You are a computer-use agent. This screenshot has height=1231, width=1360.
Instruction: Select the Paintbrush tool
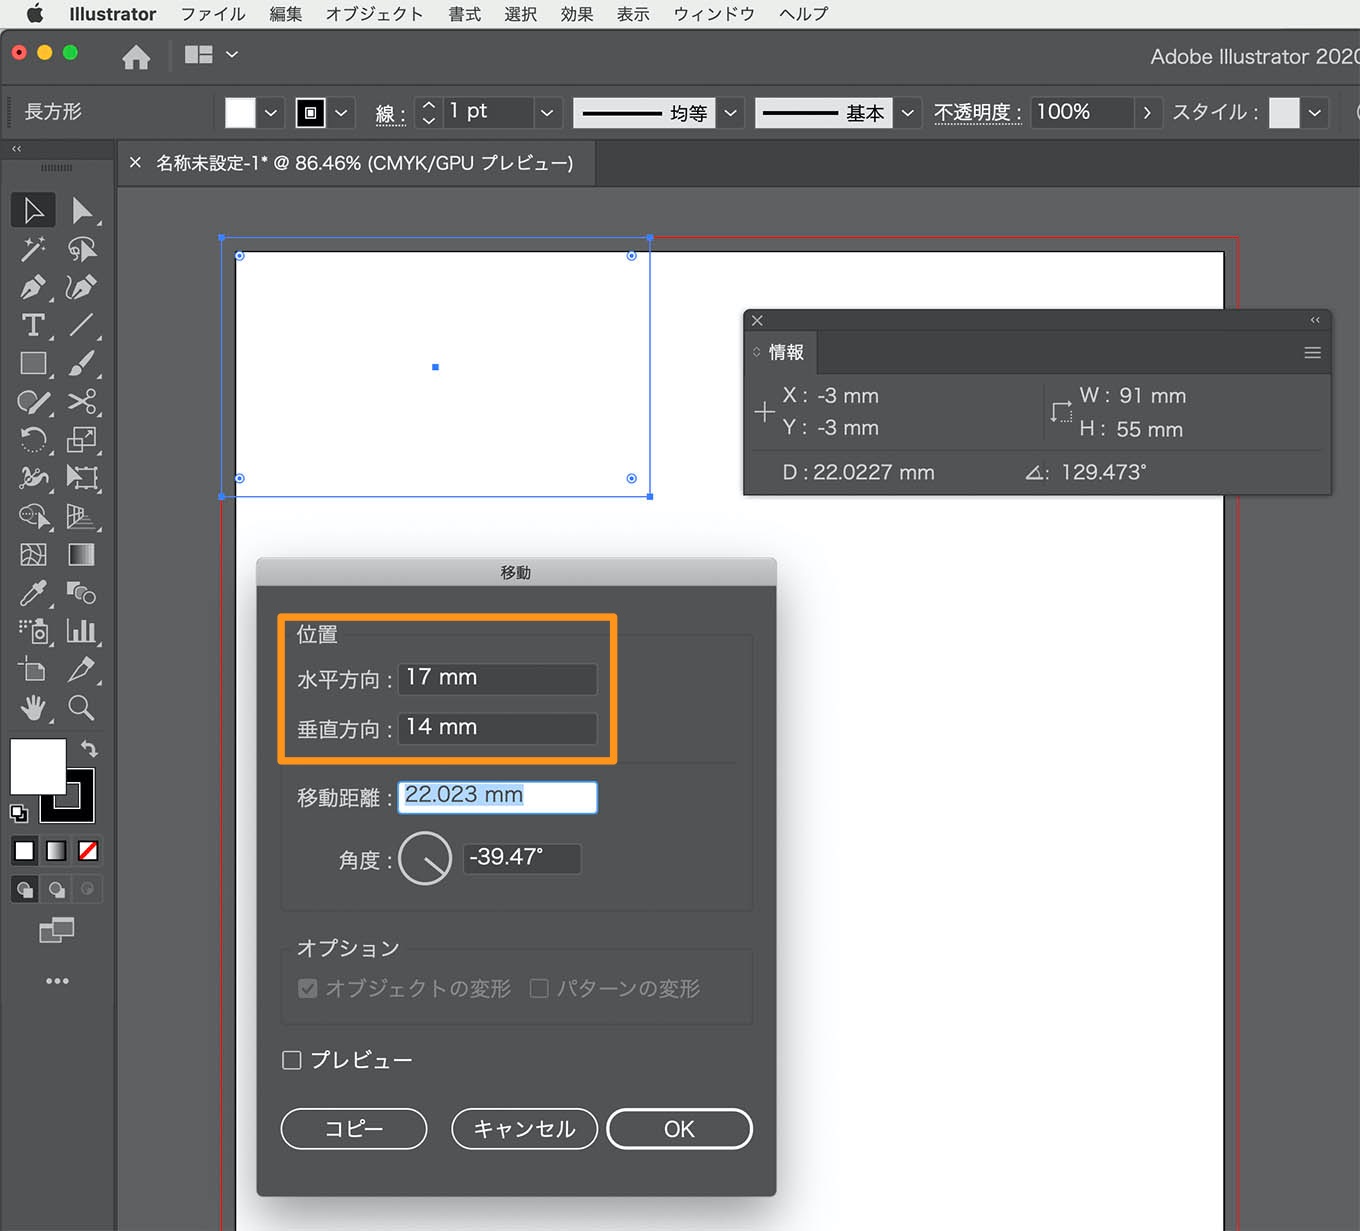[x=82, y=363]
